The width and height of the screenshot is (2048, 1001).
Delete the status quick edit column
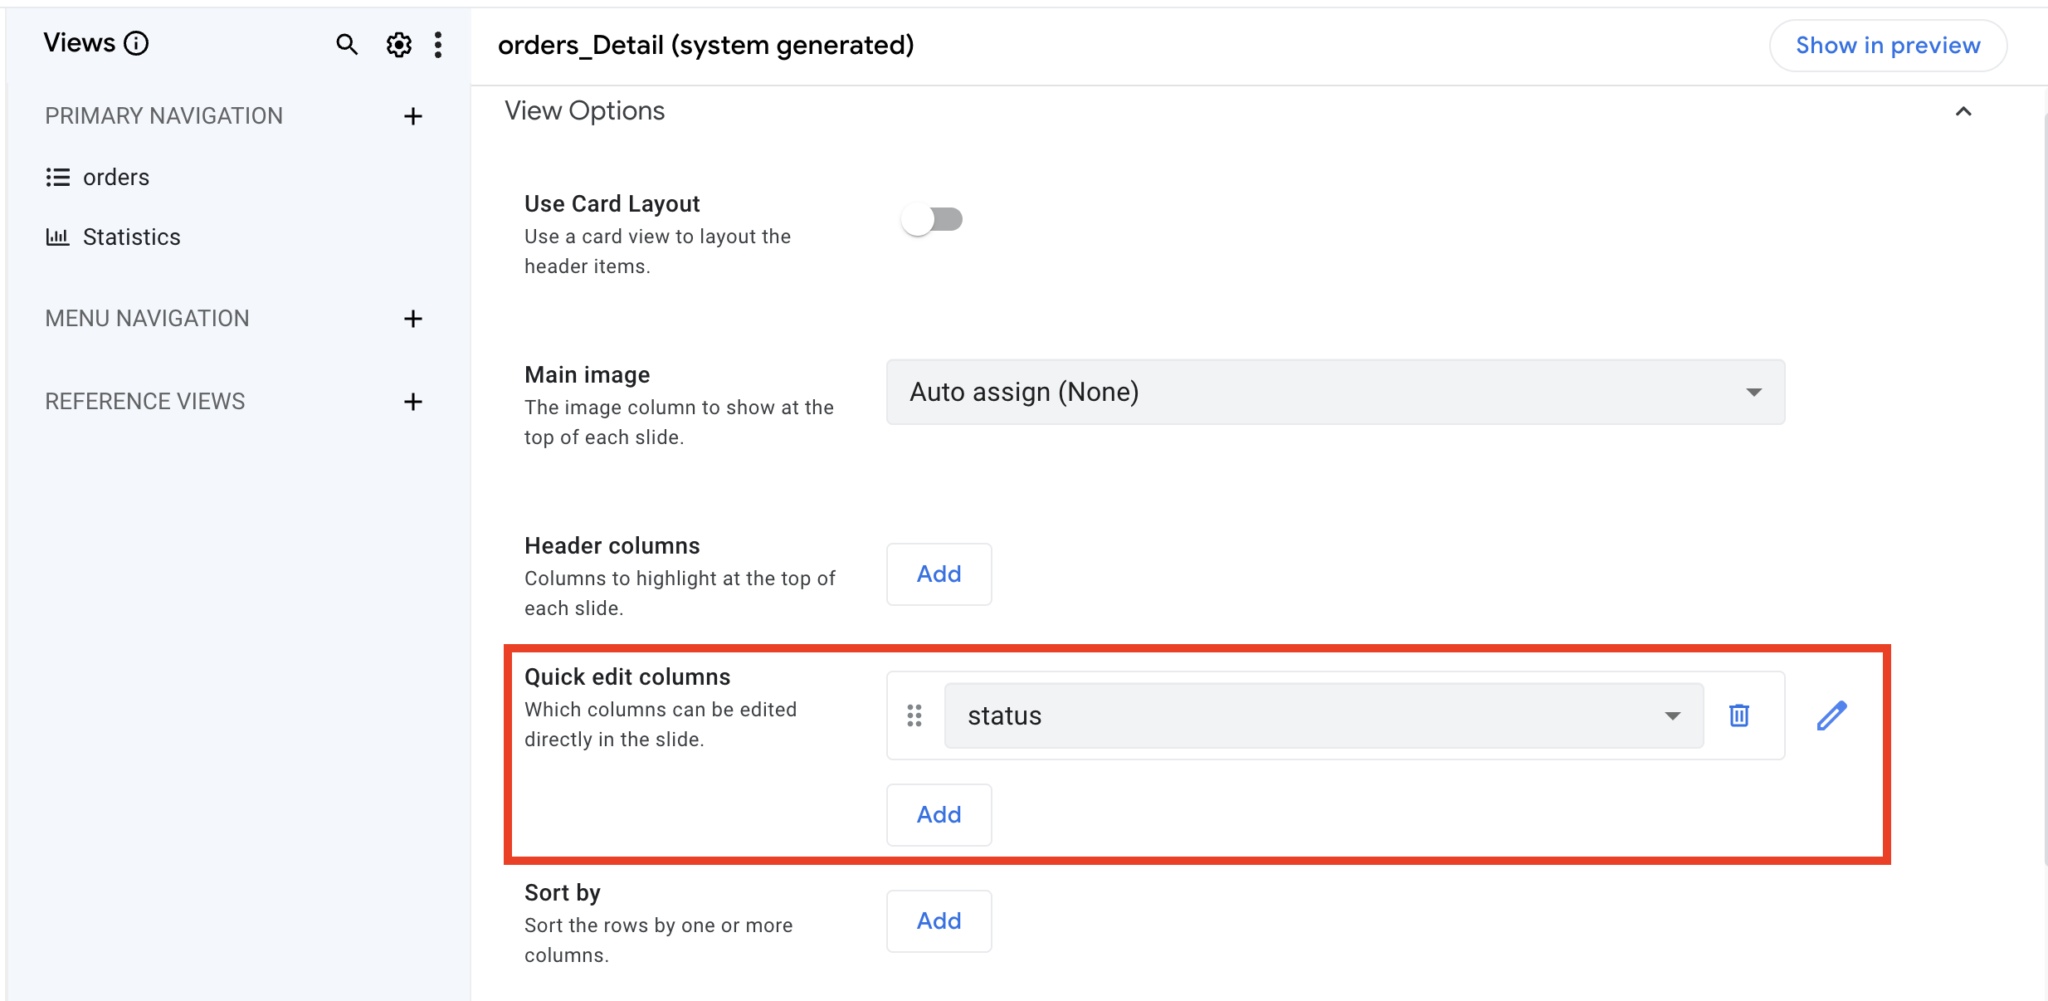(1739, 715)
